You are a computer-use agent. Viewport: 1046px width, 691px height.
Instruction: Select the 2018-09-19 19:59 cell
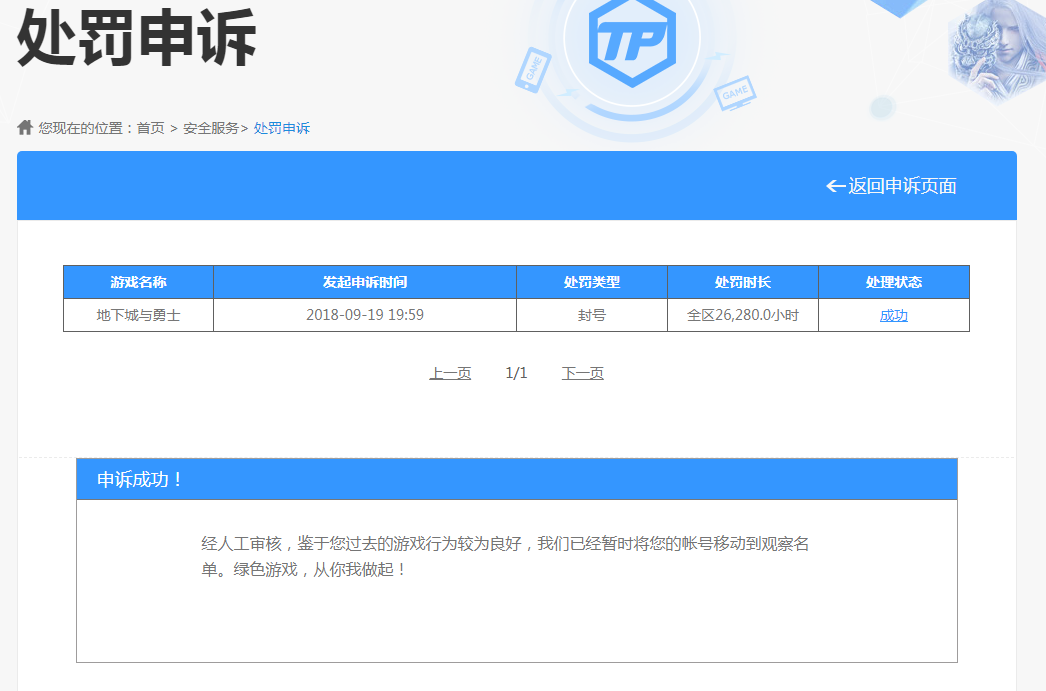tap(365, 315)
